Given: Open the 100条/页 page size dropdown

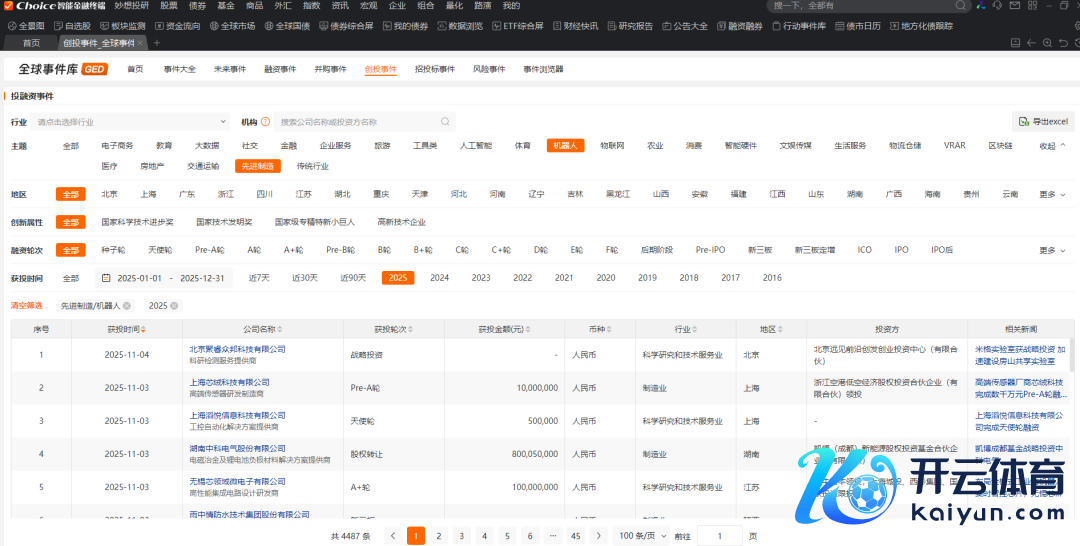Looking at the screenshot, I should pyautogui.click(x=640, y=536).
